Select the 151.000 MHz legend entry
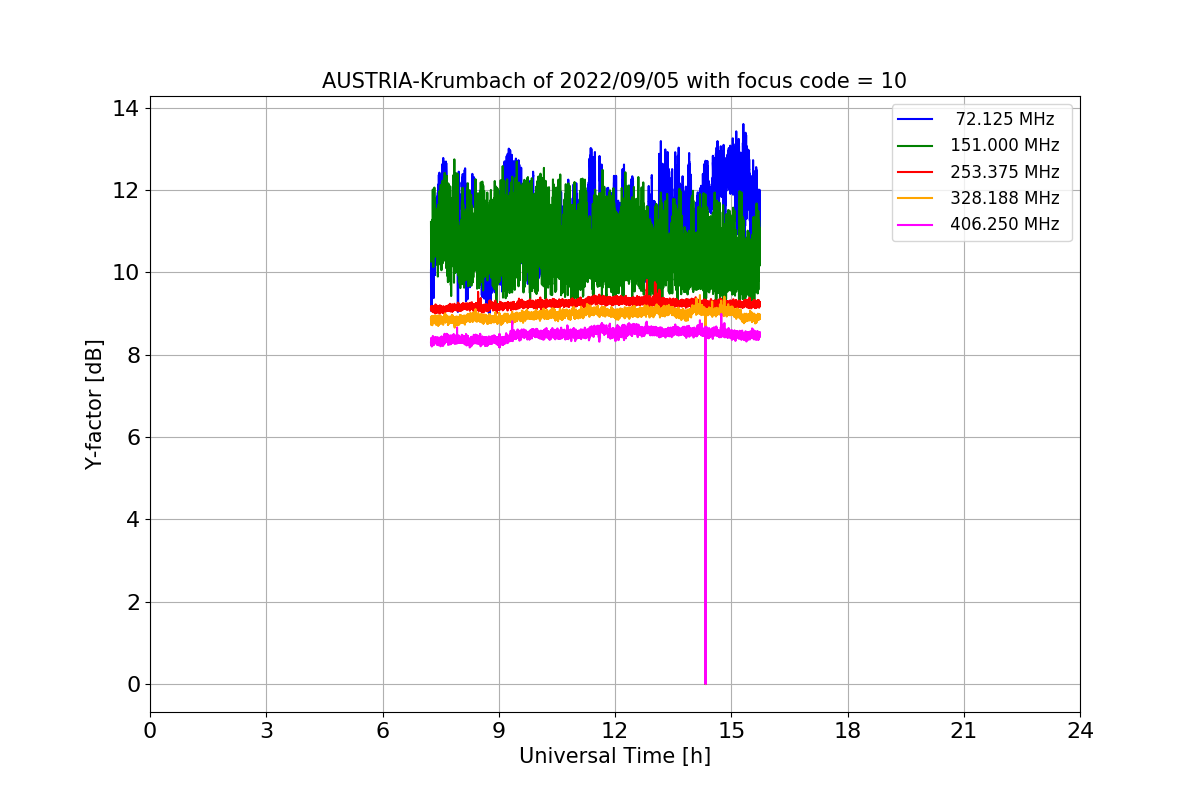 [x=977, y=145]
